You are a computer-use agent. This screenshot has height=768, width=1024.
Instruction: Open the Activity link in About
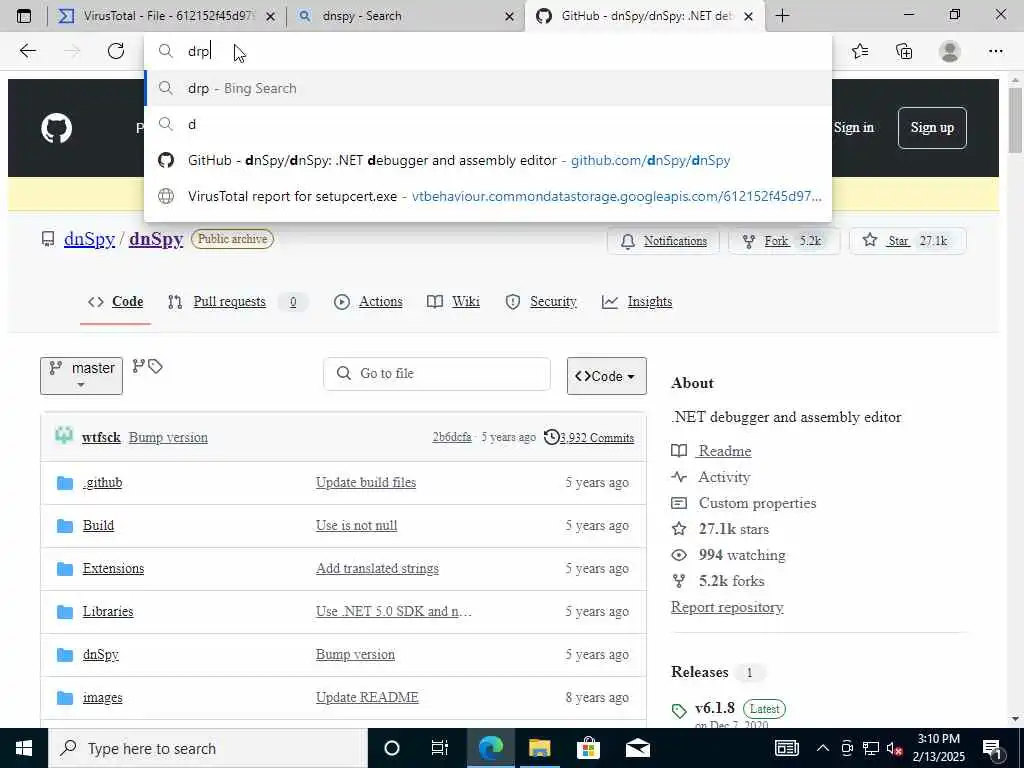pos(711,477)
